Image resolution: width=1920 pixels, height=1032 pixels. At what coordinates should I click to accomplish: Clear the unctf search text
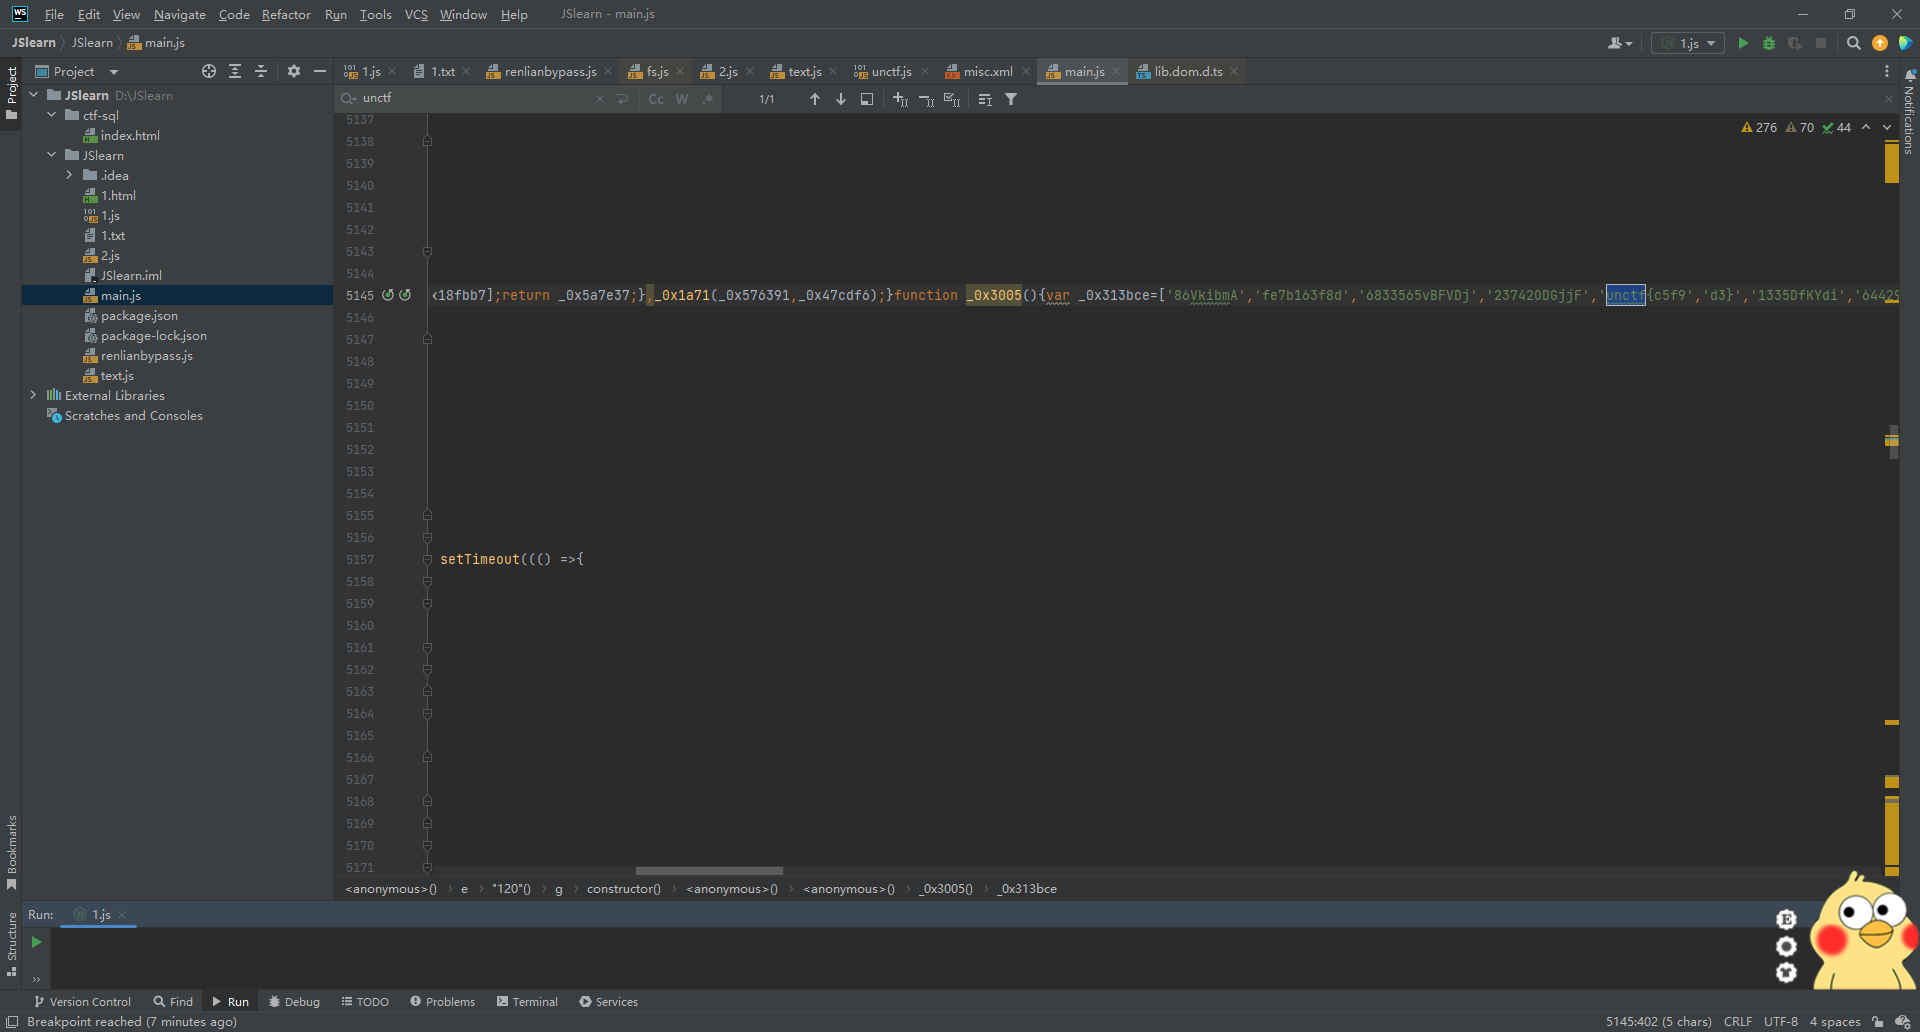600,99
